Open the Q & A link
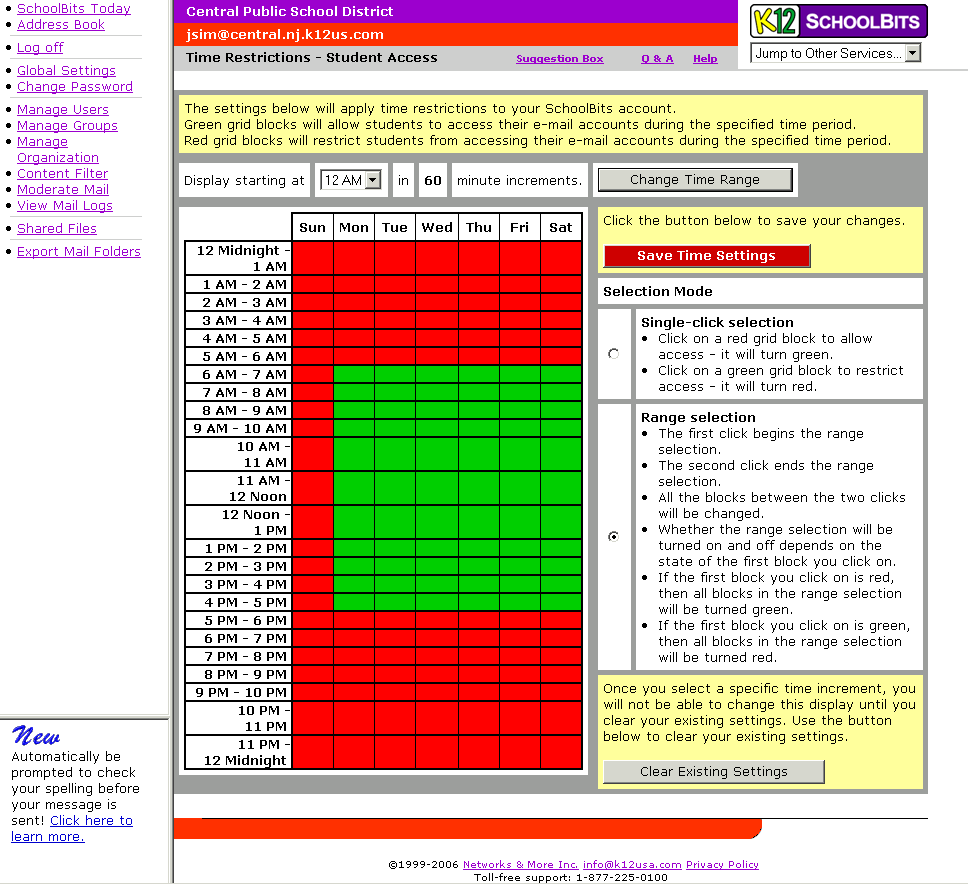Image resolution: width=968 pixels, height=884 pixels. (x=657, y=59)
